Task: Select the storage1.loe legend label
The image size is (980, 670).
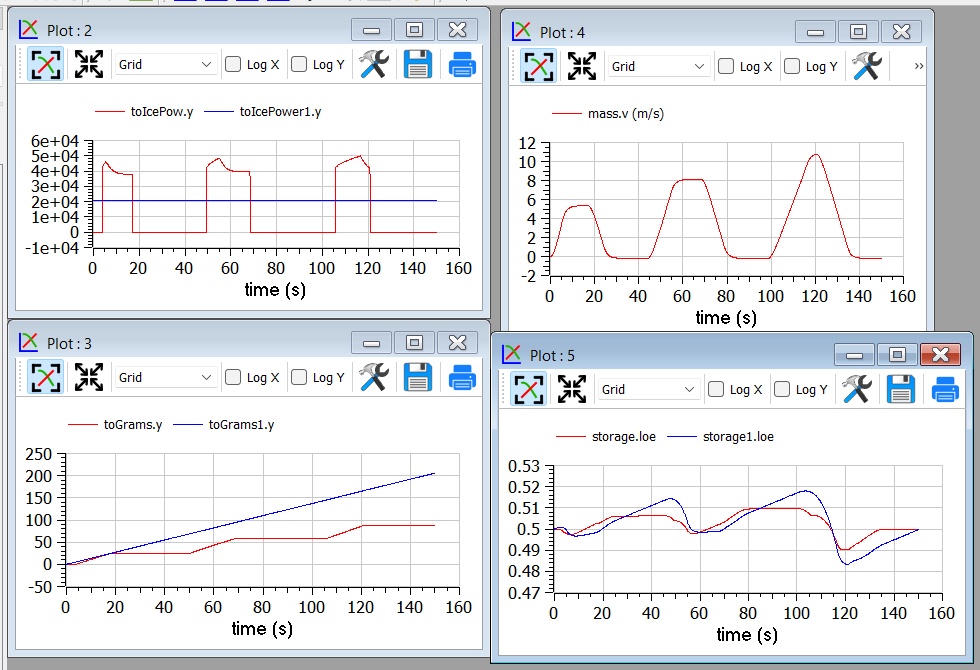Action: [737, 436]
